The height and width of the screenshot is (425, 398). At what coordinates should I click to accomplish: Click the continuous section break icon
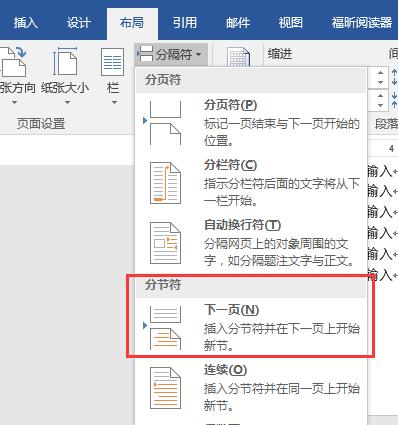[x=165, y=388]
